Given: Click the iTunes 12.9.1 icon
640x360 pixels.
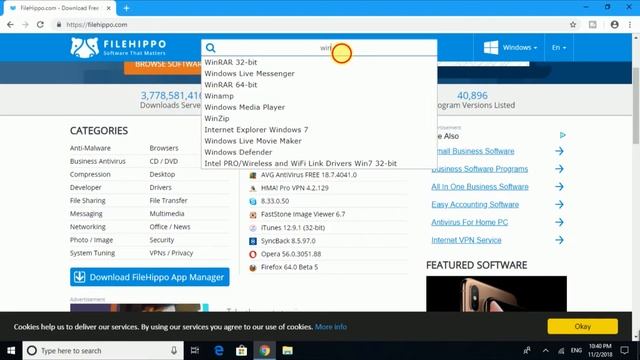Looking at the screenshot, I should pyautogui.click(x=253, y=228).
